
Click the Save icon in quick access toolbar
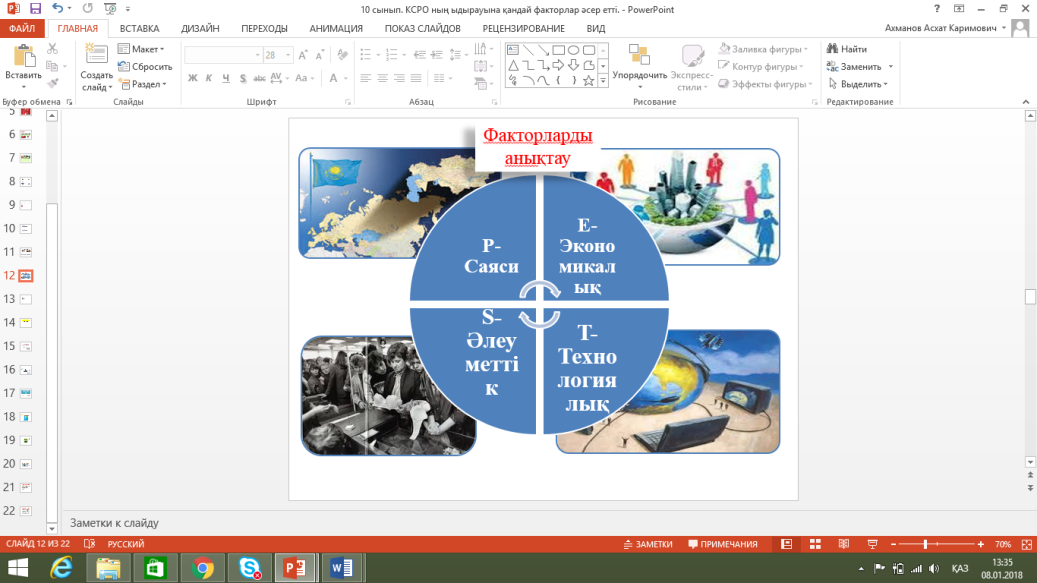tap(36, 8)
